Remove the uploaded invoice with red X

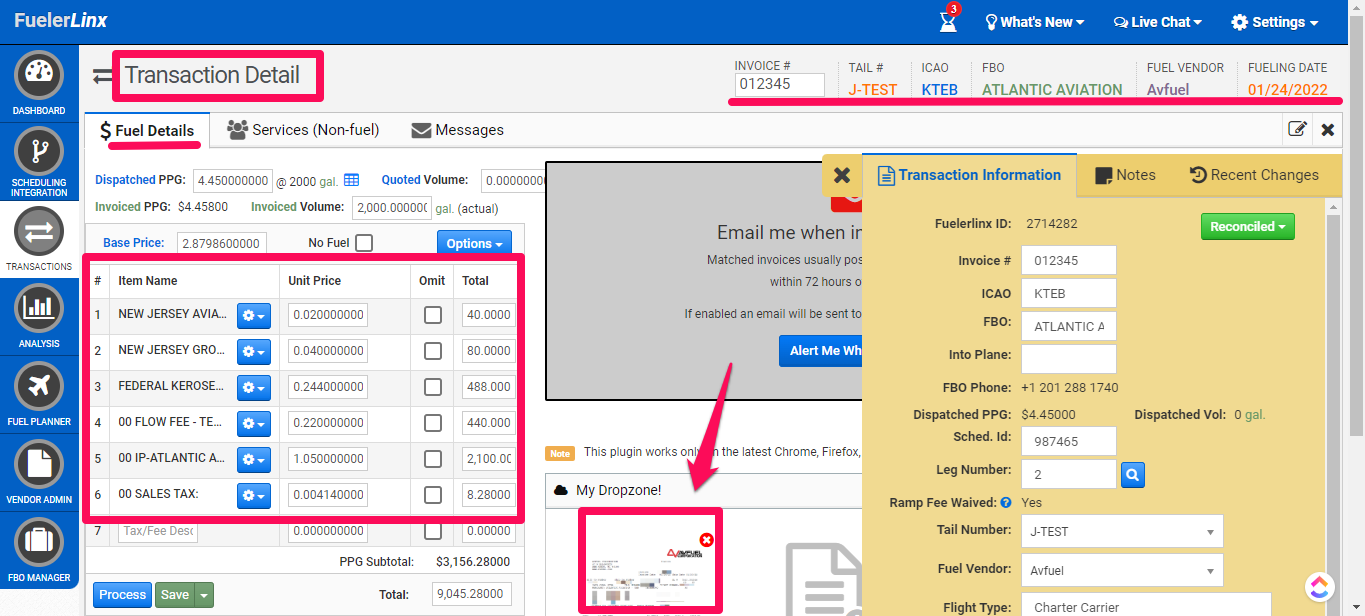click(x=707, y=540)
